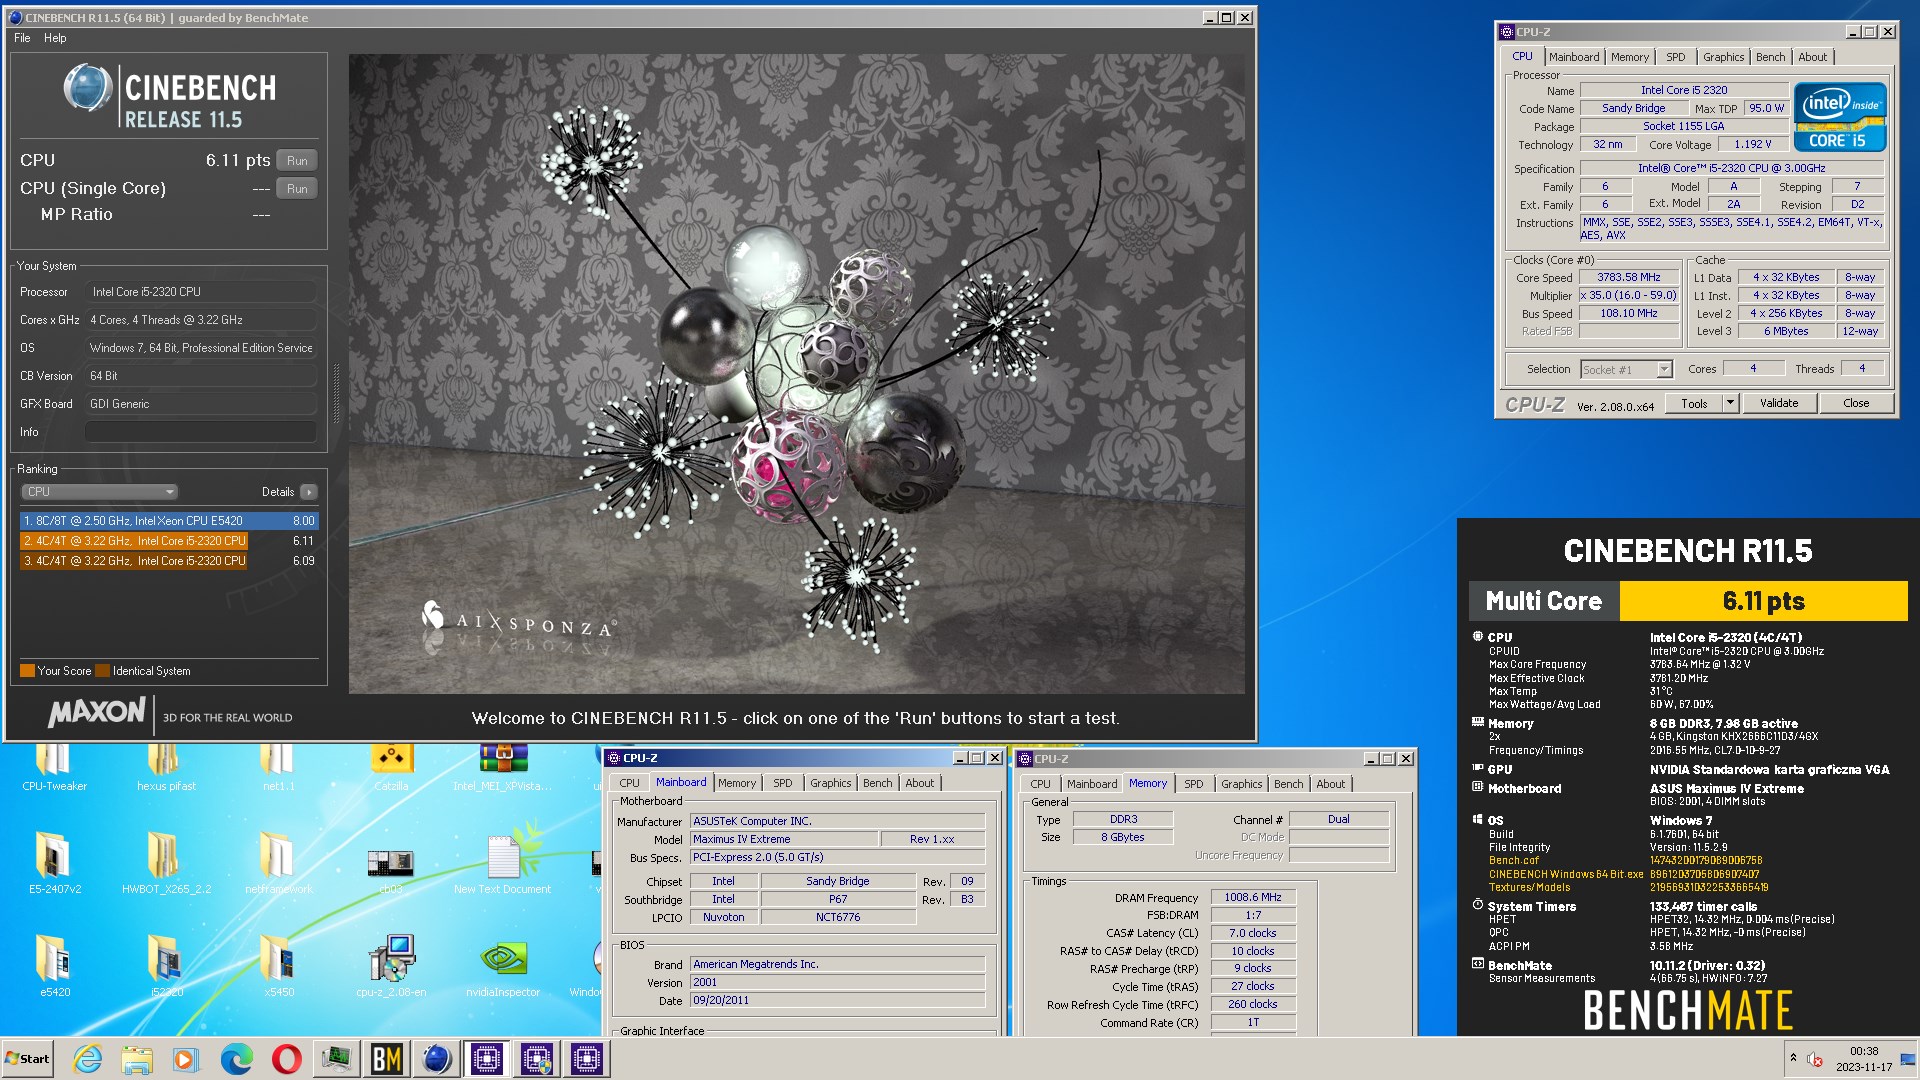The image size is (1920, 1080).
Task: Click the Cinebench globe logo icon
Action: [88, 88]
